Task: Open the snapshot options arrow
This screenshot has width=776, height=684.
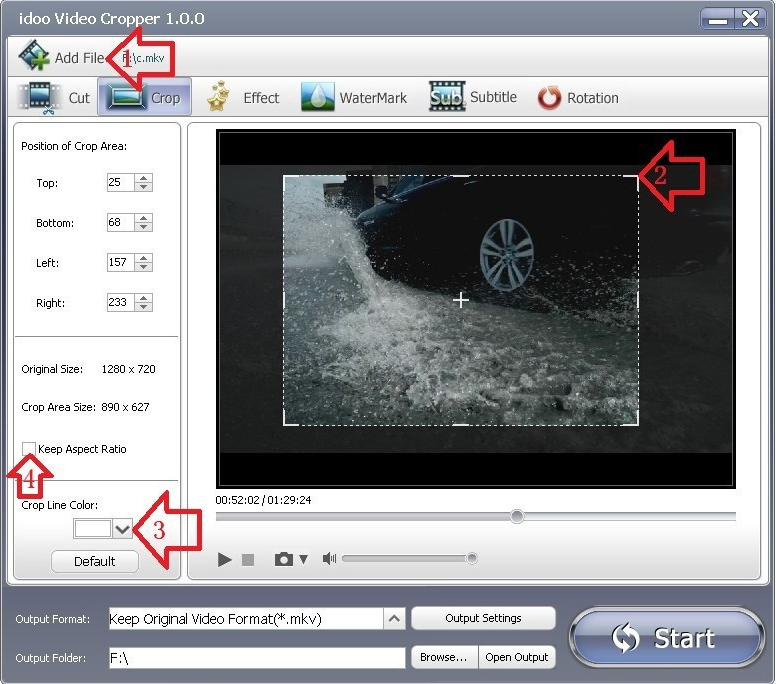Action: point(303,560)
